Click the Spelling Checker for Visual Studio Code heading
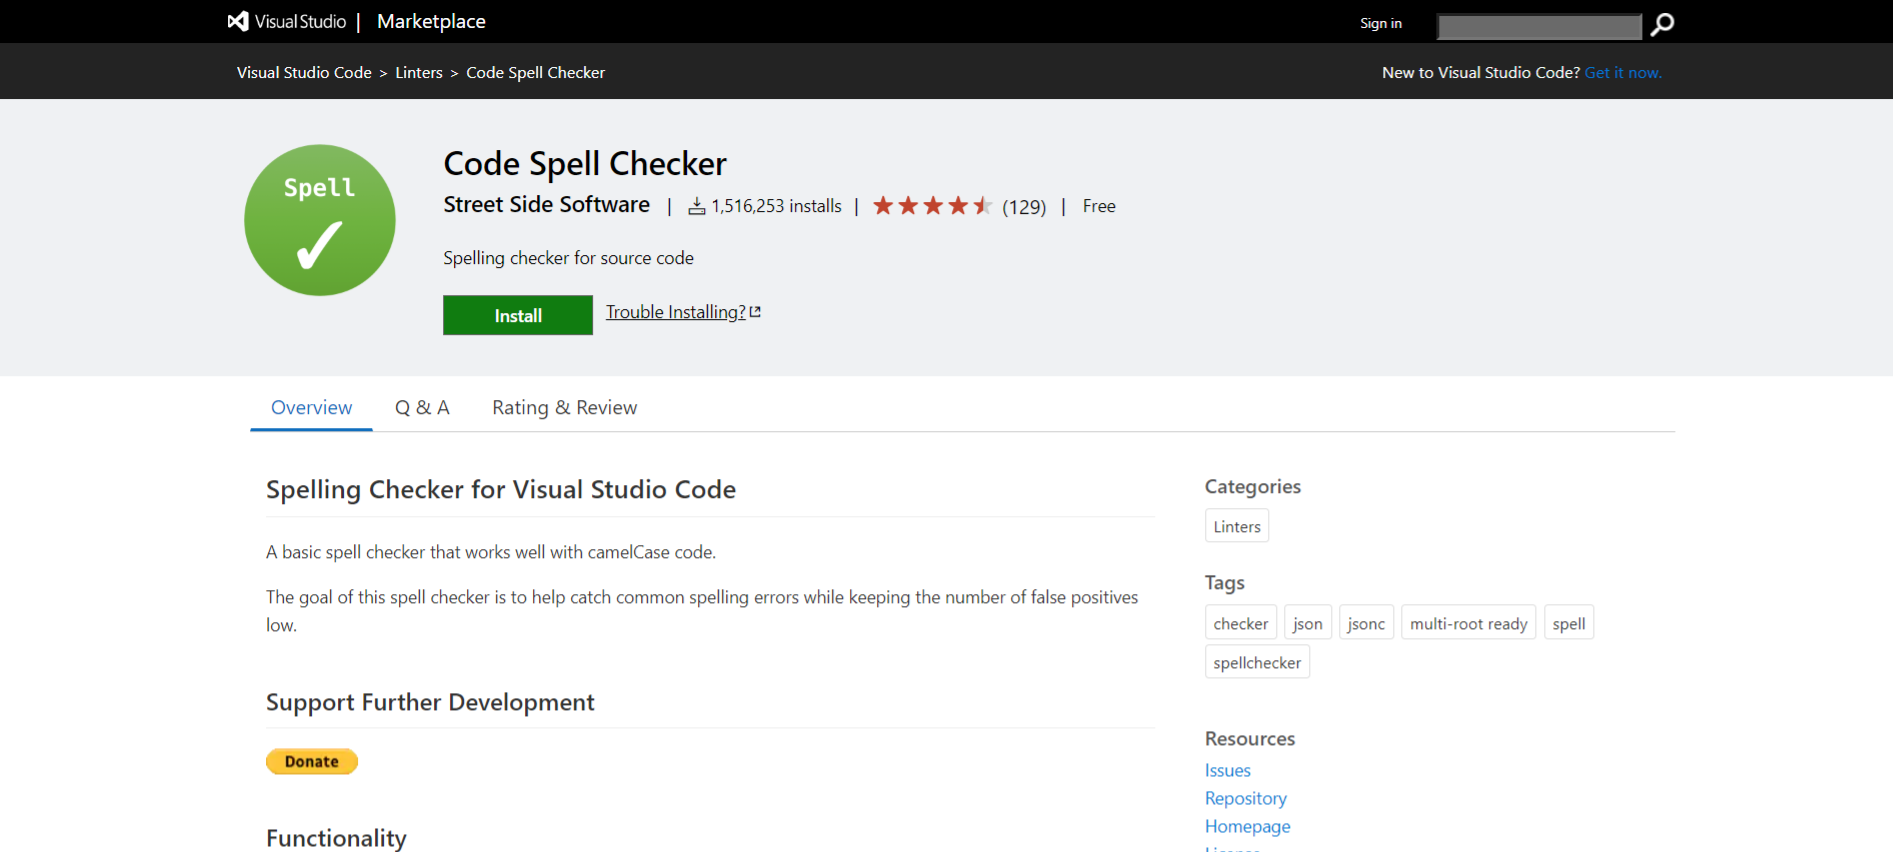 tap(501, 489)
